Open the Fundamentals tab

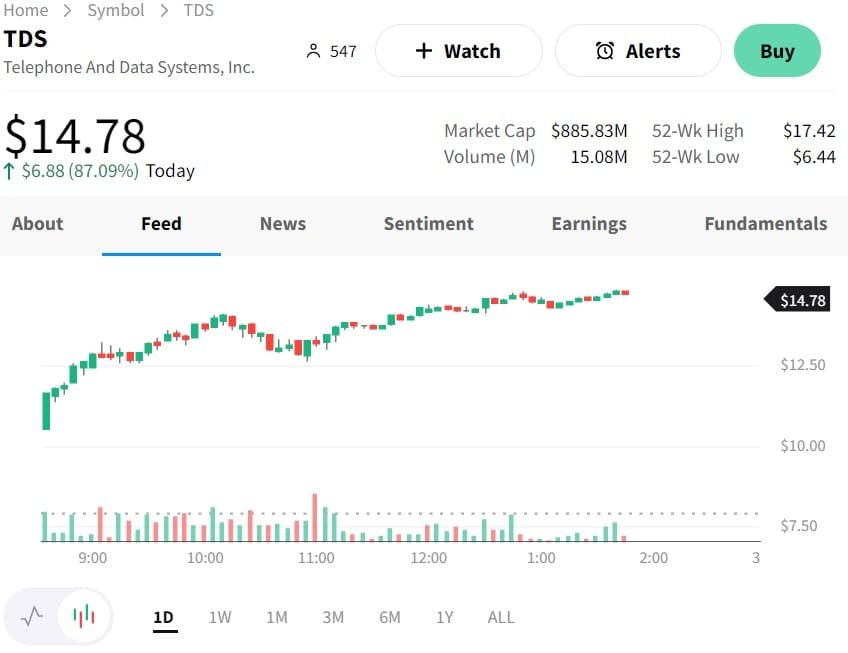pos(766,224)
